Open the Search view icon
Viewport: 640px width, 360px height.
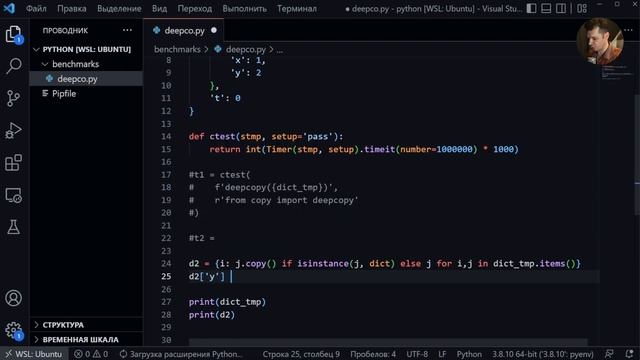(13, 66)
